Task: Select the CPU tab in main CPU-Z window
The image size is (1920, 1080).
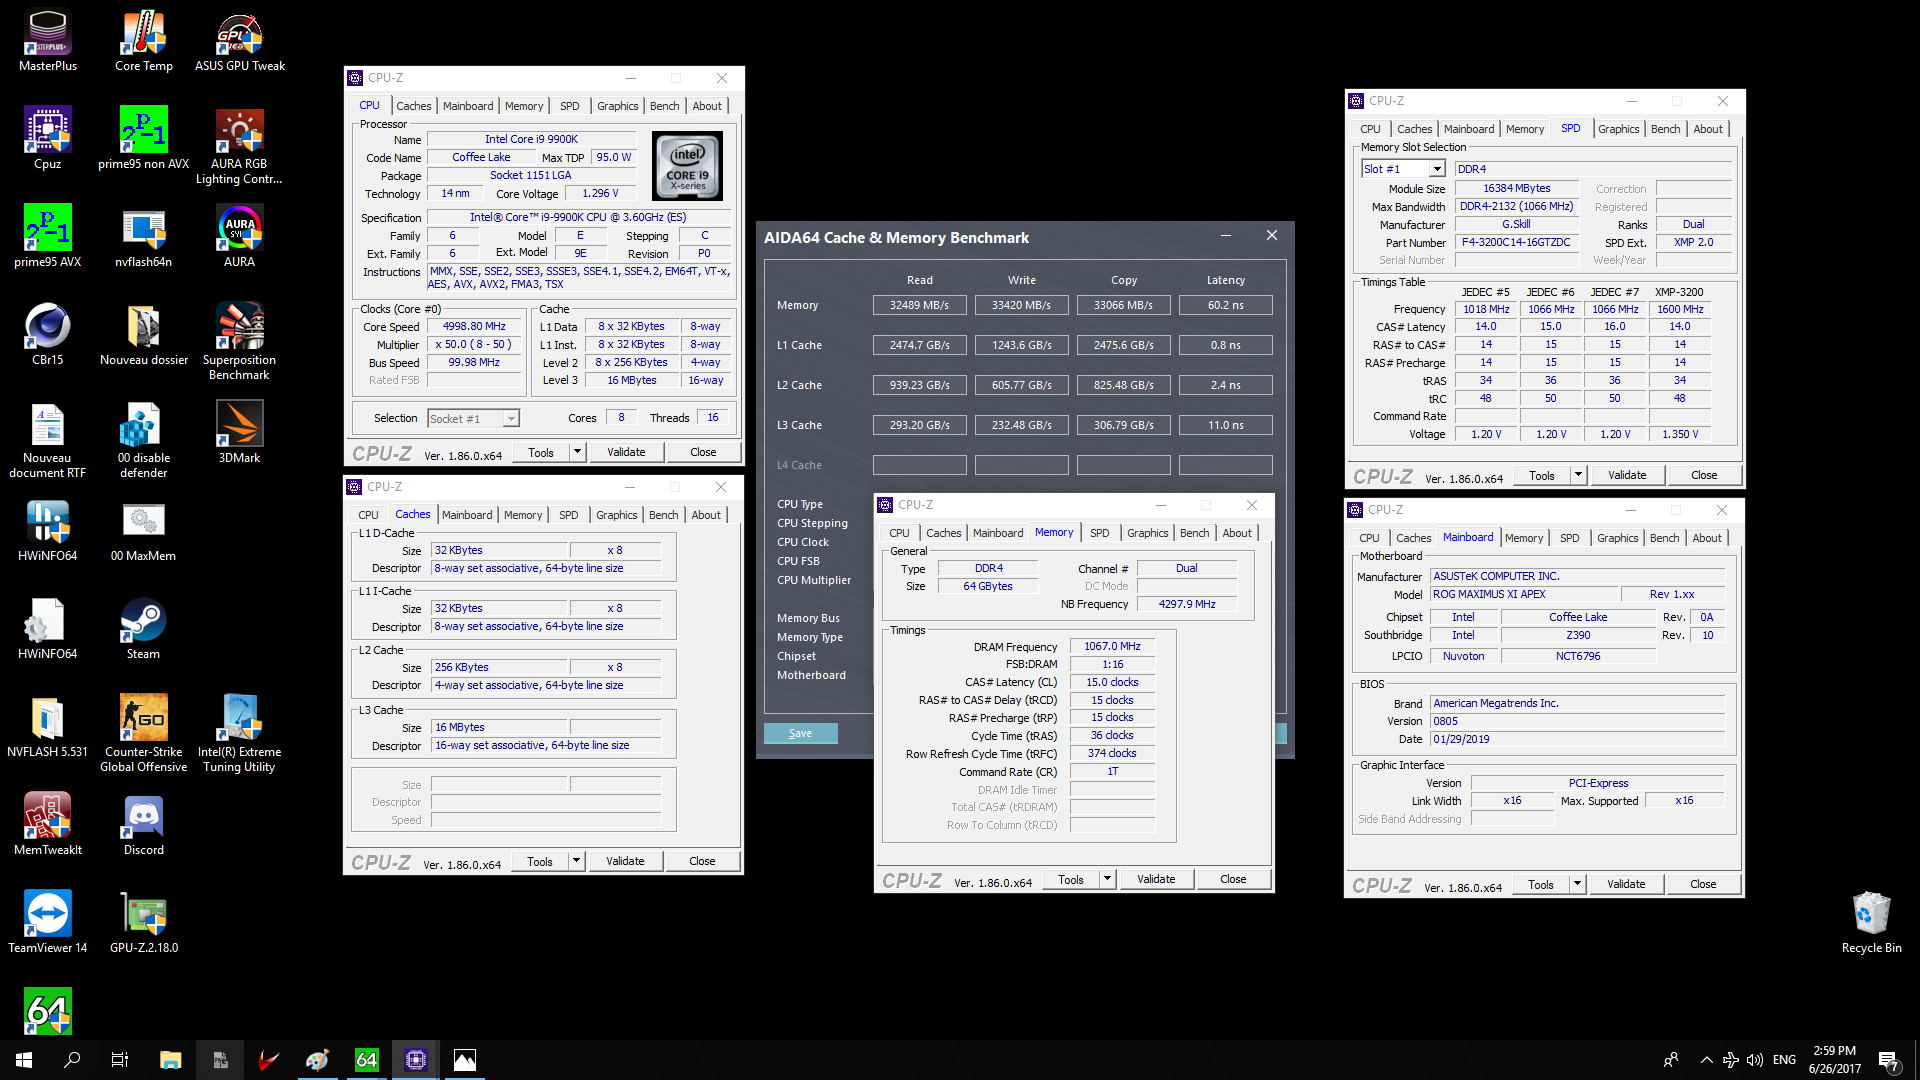Action: click(369, 105)
